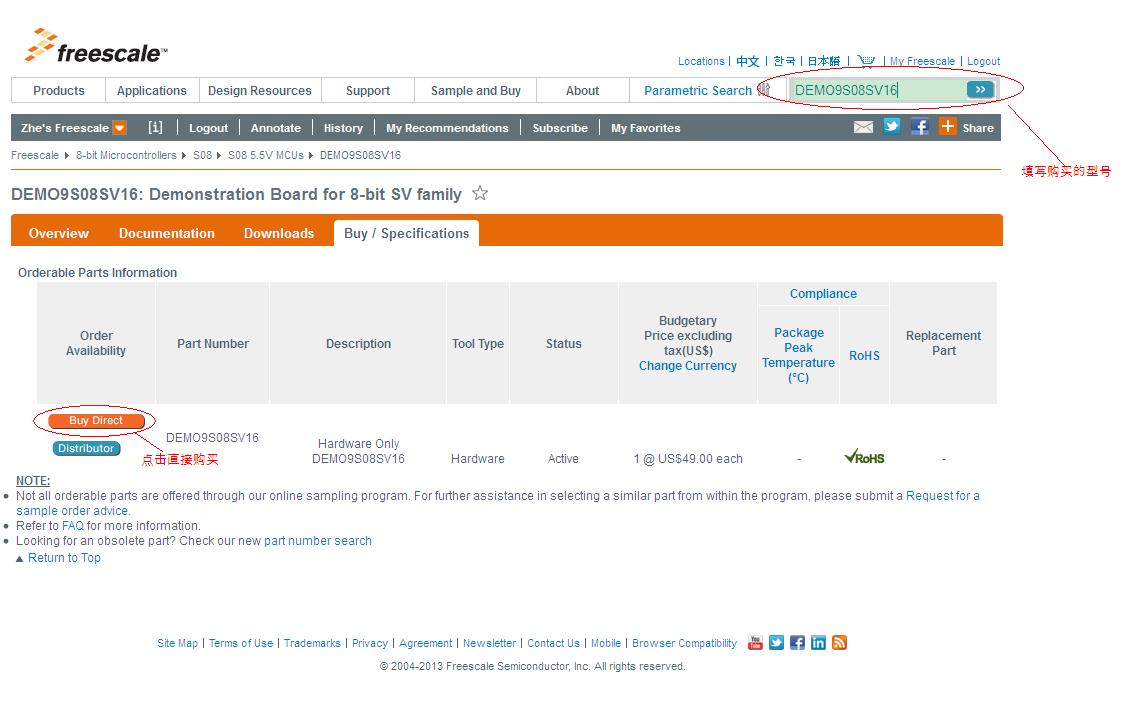Viewport: 1130px width, 724px height.
Task: Open the shopping cart icon
Action: [866, 61]
